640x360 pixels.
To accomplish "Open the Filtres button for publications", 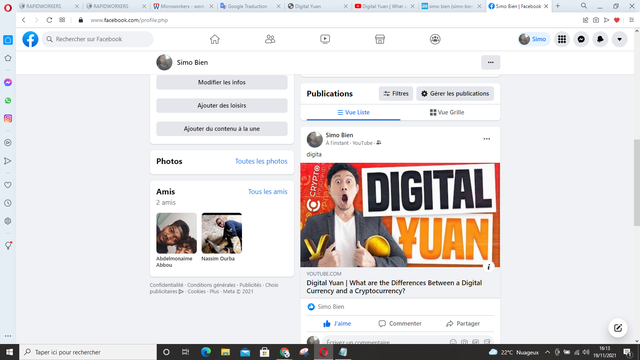I will (x=396, y=93).
